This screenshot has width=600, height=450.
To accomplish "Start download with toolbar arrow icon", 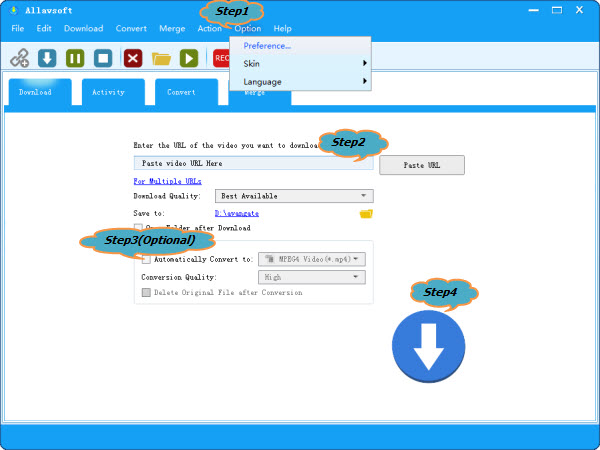I will click(47, 58).
